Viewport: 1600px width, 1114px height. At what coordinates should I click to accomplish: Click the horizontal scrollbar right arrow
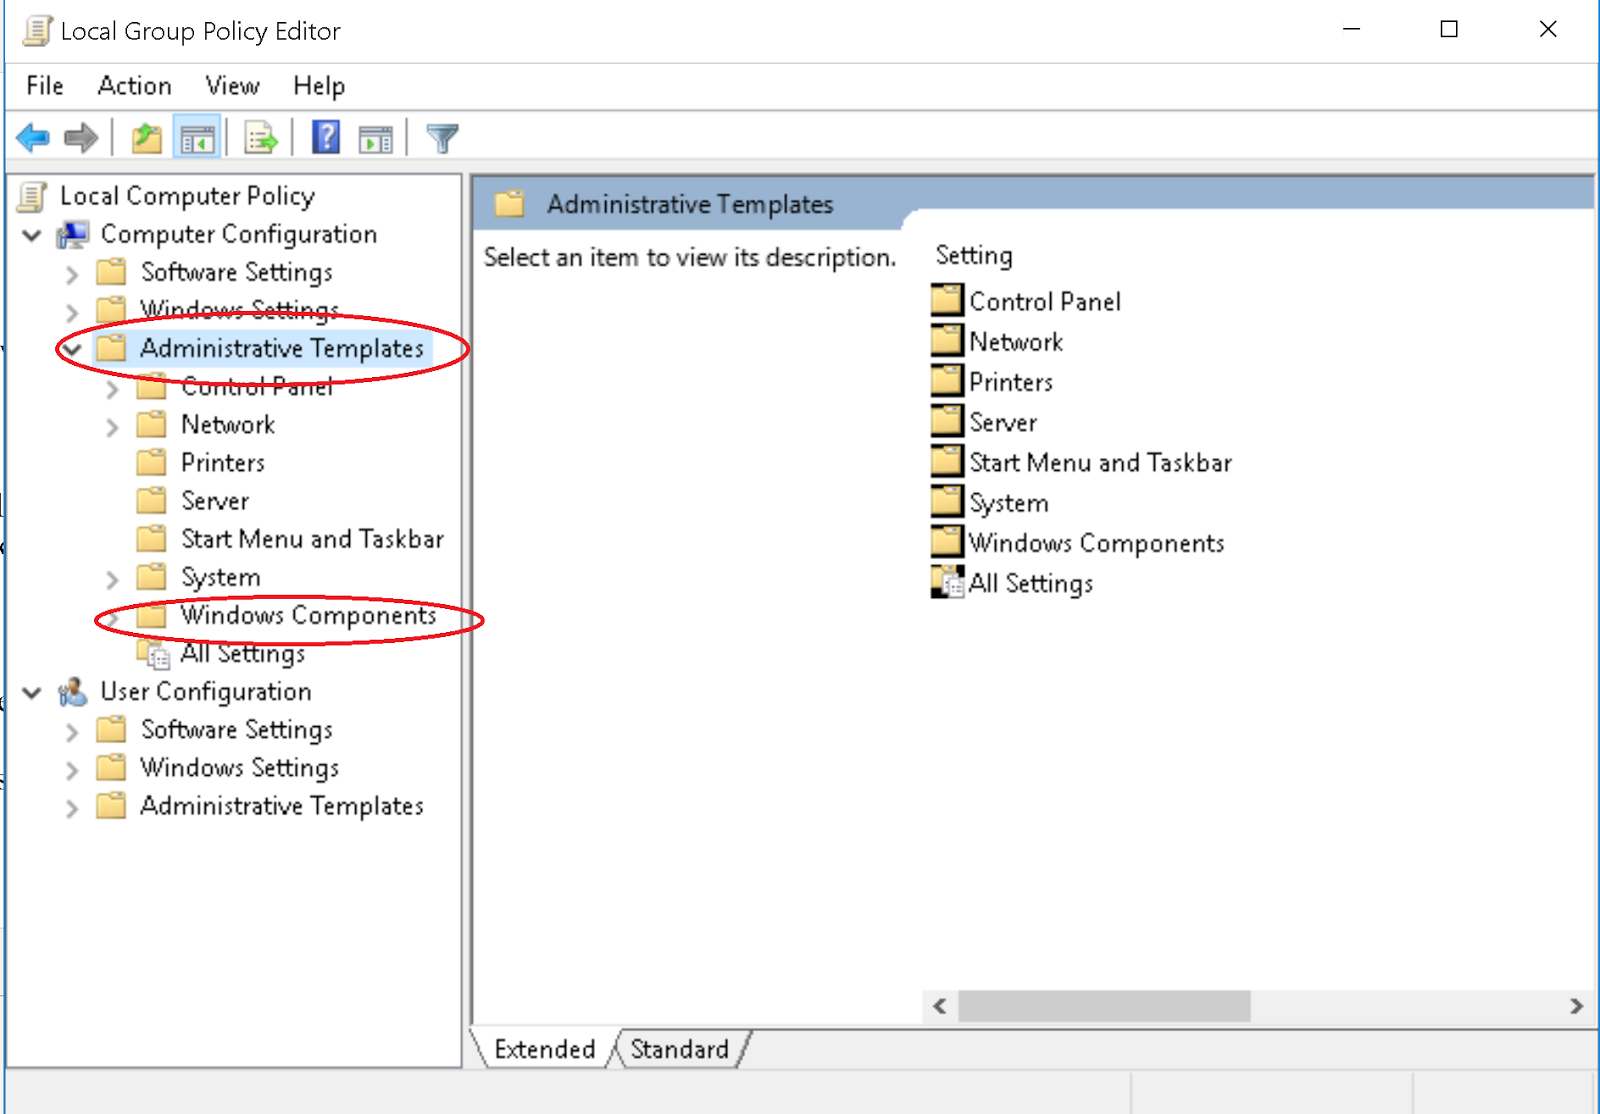point(1576,1006)
